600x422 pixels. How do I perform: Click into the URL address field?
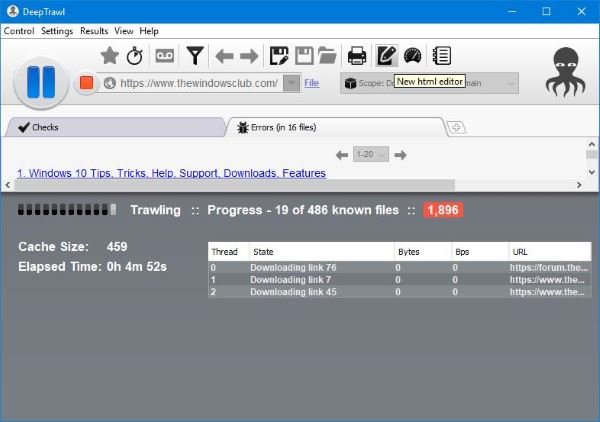pos(199,83)
